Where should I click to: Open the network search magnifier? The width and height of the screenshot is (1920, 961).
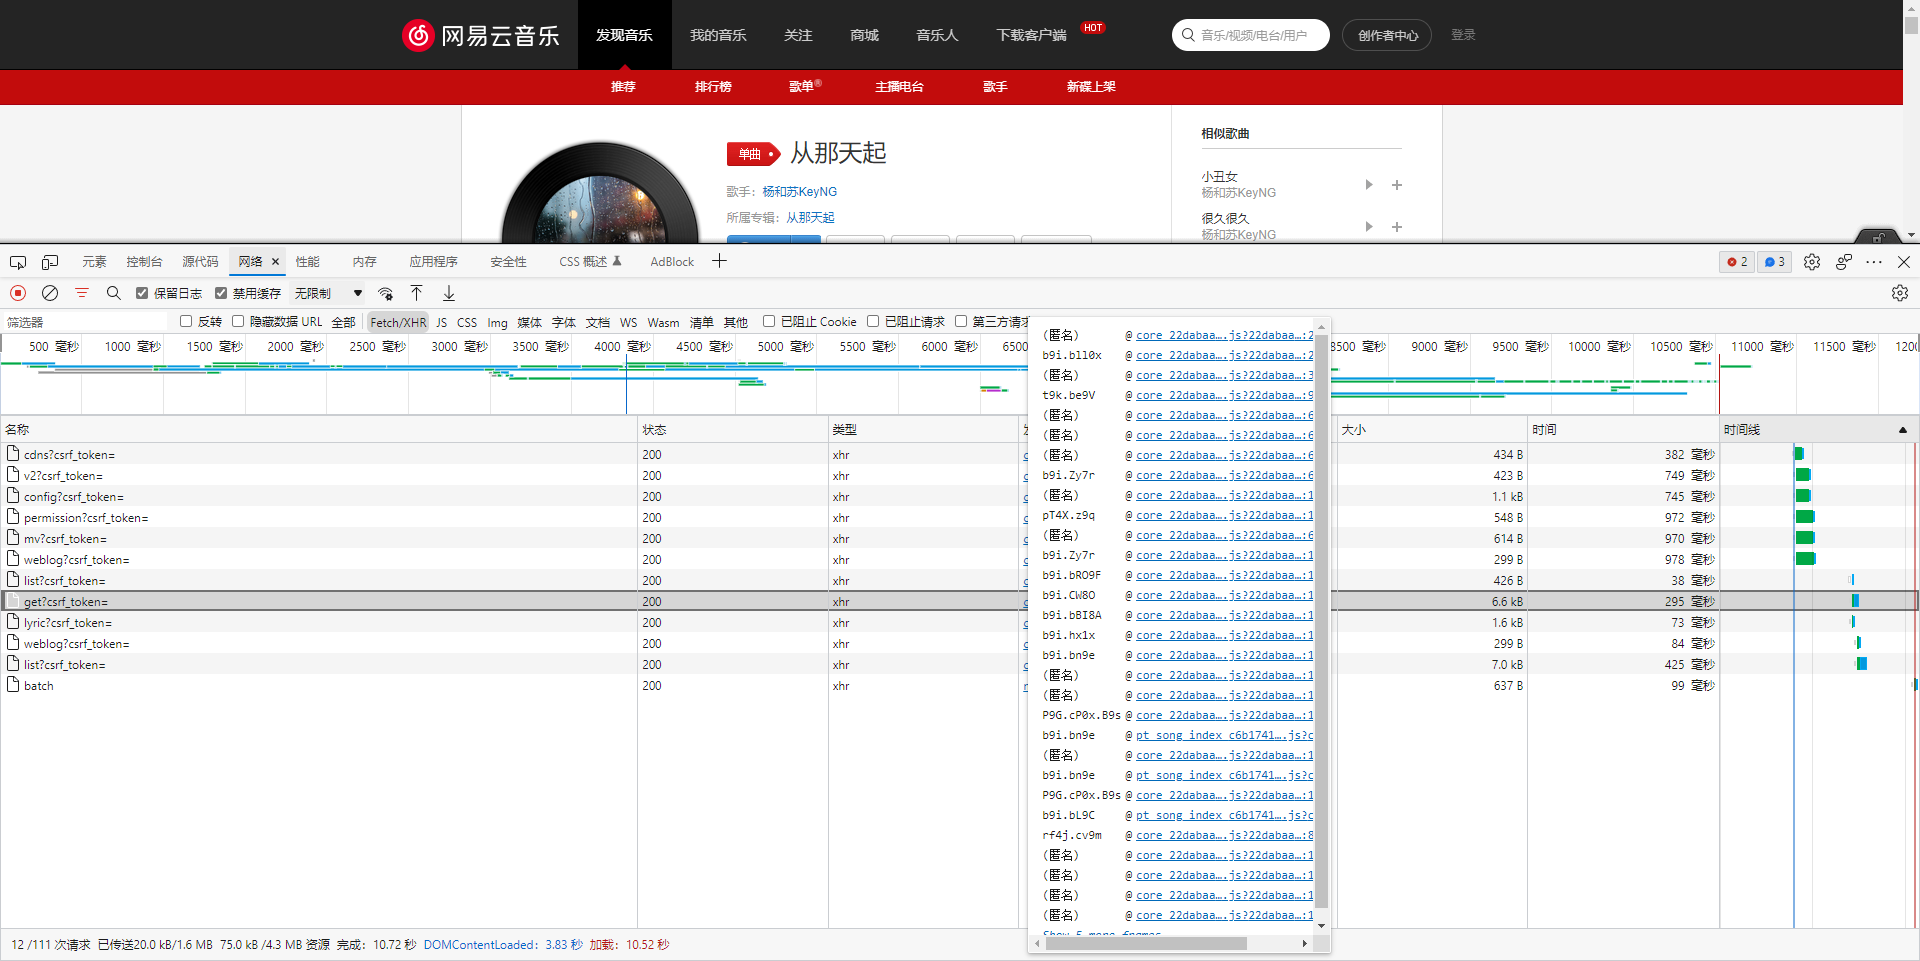pos(114,293)
